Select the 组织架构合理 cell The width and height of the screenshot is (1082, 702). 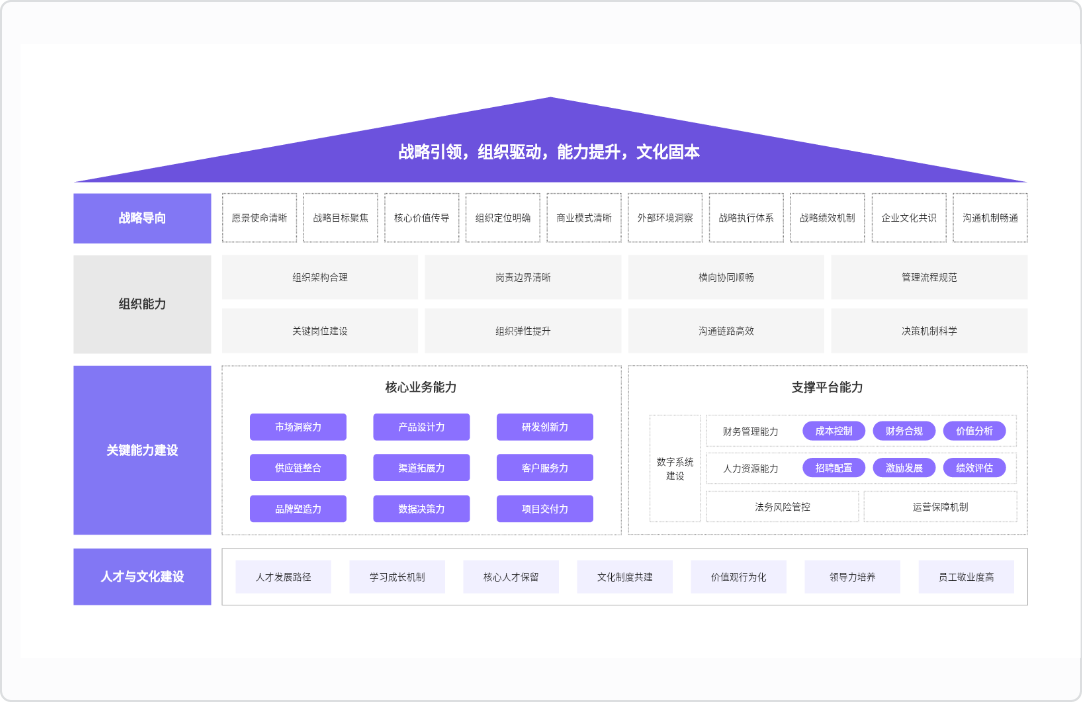click(320, 277)
